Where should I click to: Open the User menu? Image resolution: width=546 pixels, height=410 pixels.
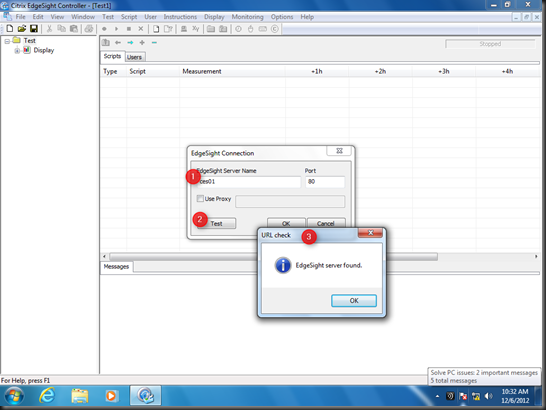pyautogui.click(x=150, y=17)
